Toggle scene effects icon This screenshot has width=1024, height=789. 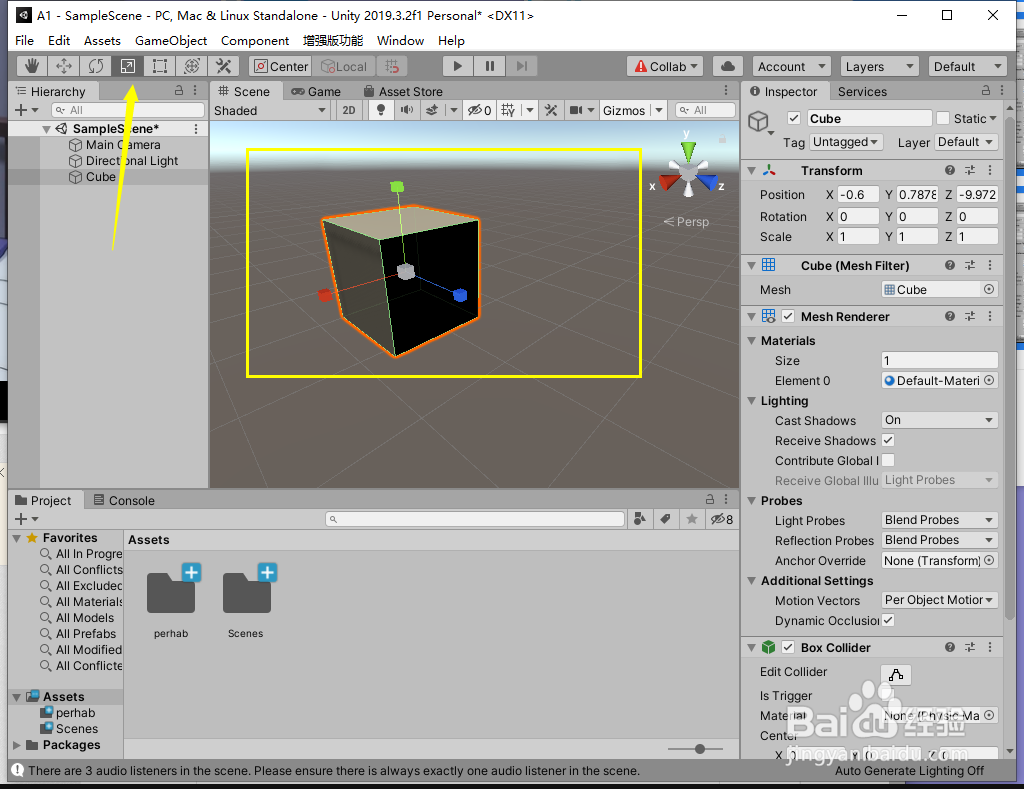click(x=432, y=110)
